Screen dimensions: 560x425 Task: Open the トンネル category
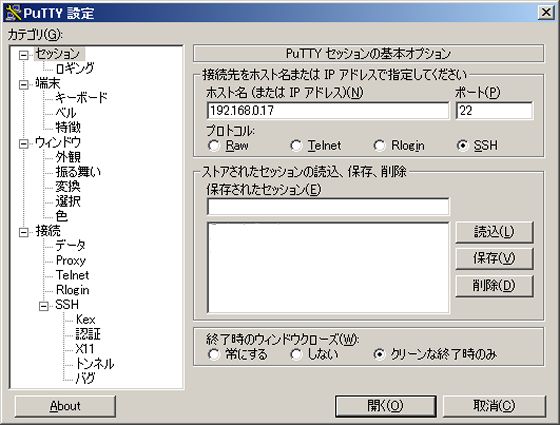tap(94, 364)
